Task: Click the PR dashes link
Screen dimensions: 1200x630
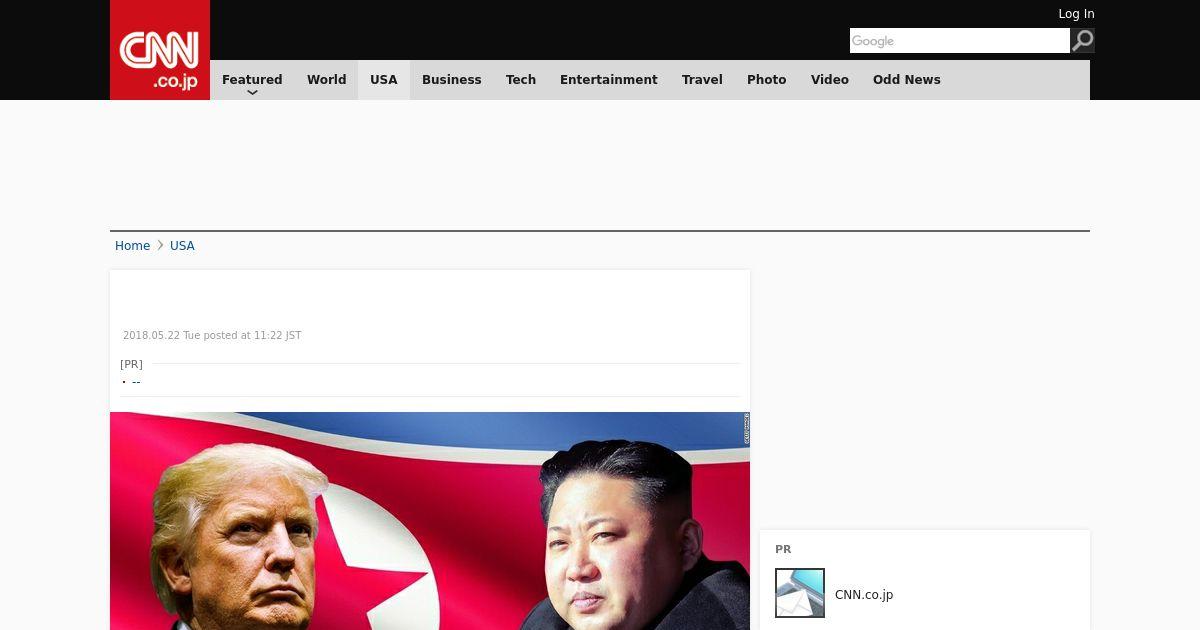Action: pos(136,381)
